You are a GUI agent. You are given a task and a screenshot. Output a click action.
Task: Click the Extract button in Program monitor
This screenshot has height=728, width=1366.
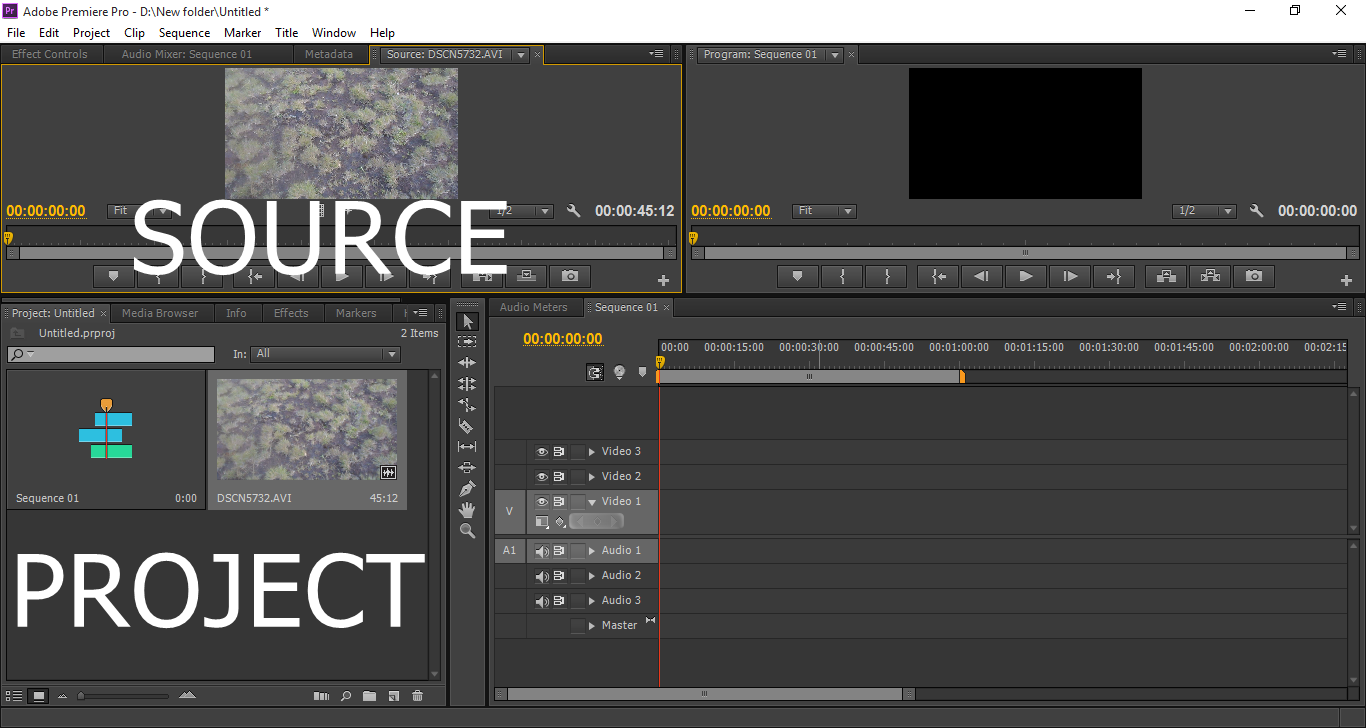click(1210, 276)
